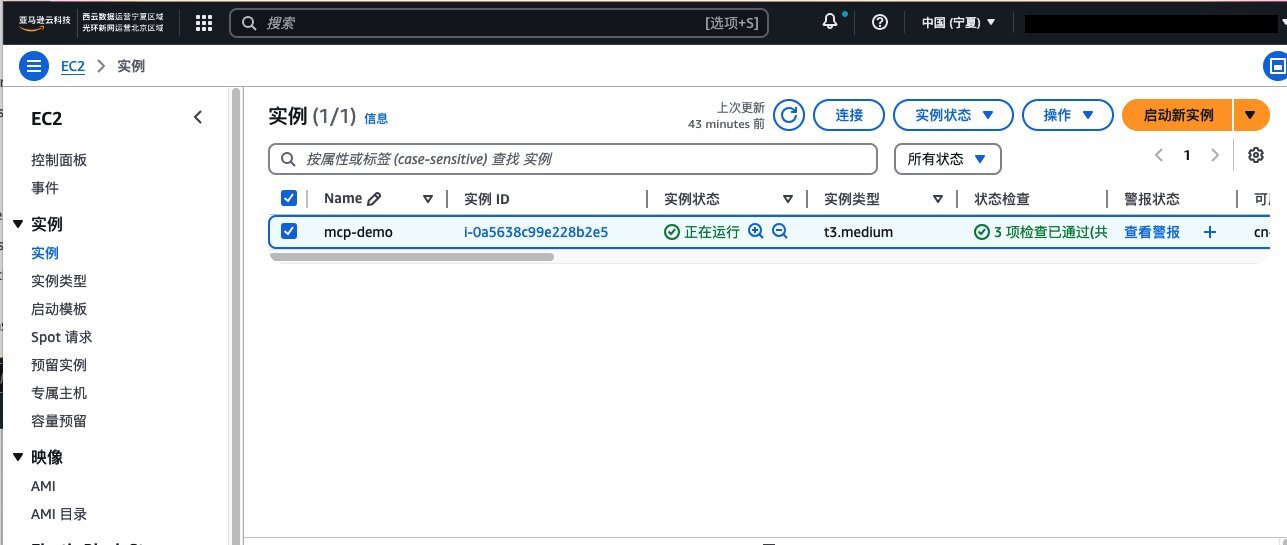This screenshot has height=545, width=1287.
Task: Go to next page arrow in pagination
Action: coord(1215,155)
